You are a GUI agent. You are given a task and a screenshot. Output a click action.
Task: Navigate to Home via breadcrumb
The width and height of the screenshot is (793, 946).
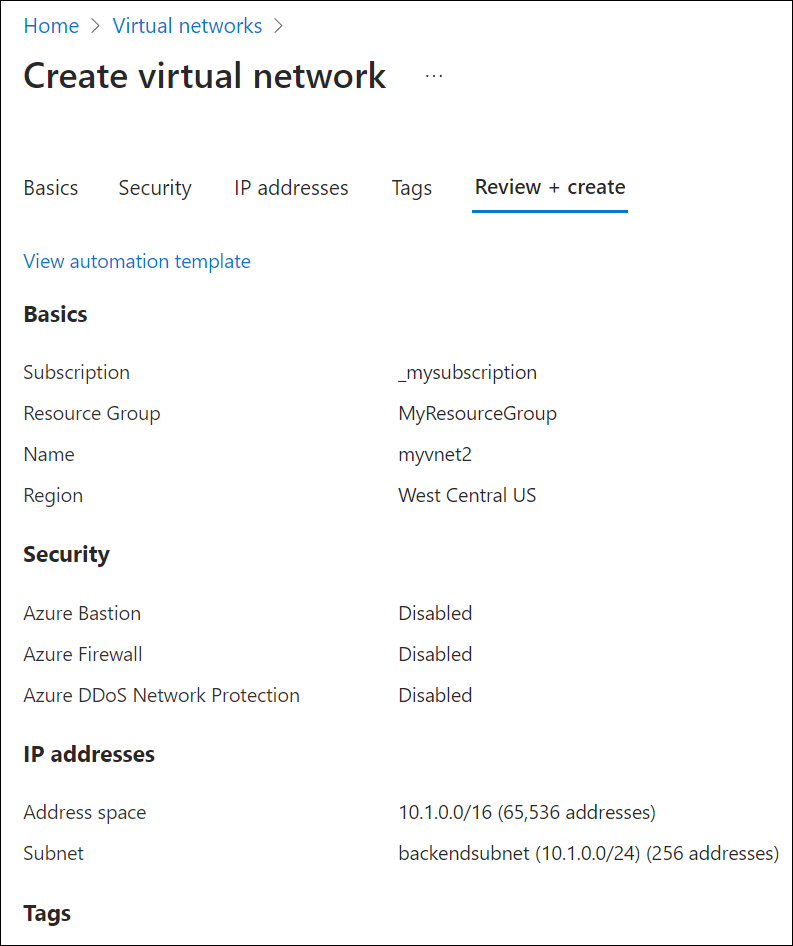51,25
